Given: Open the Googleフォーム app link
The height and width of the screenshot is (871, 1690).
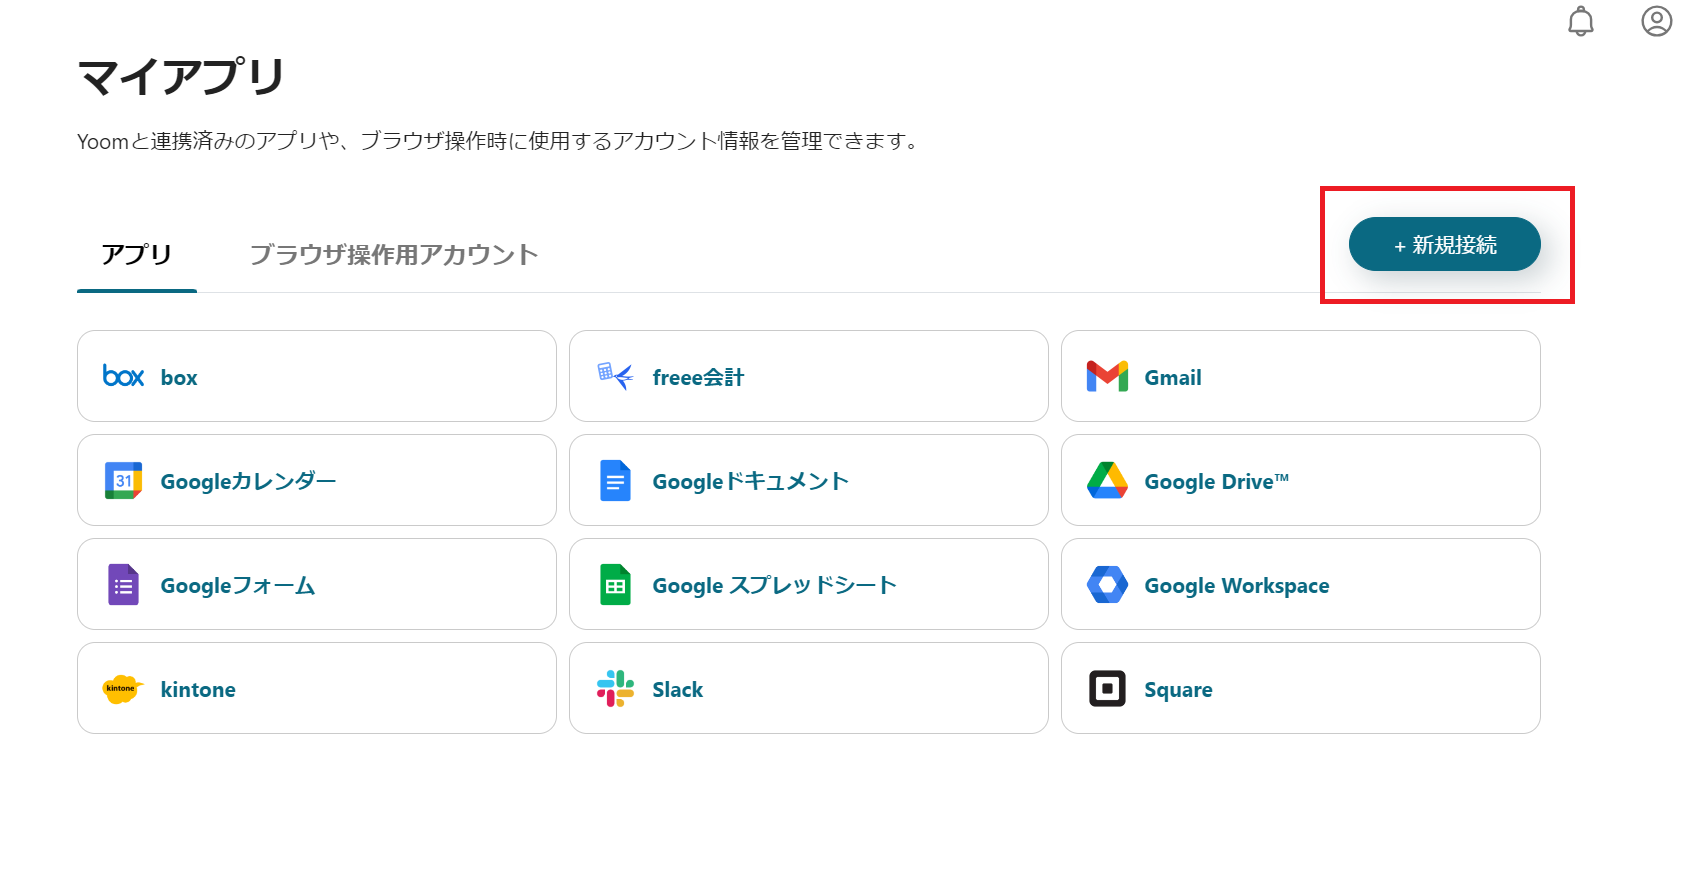Looking at the screenshot, I should (x=238, y=585).
